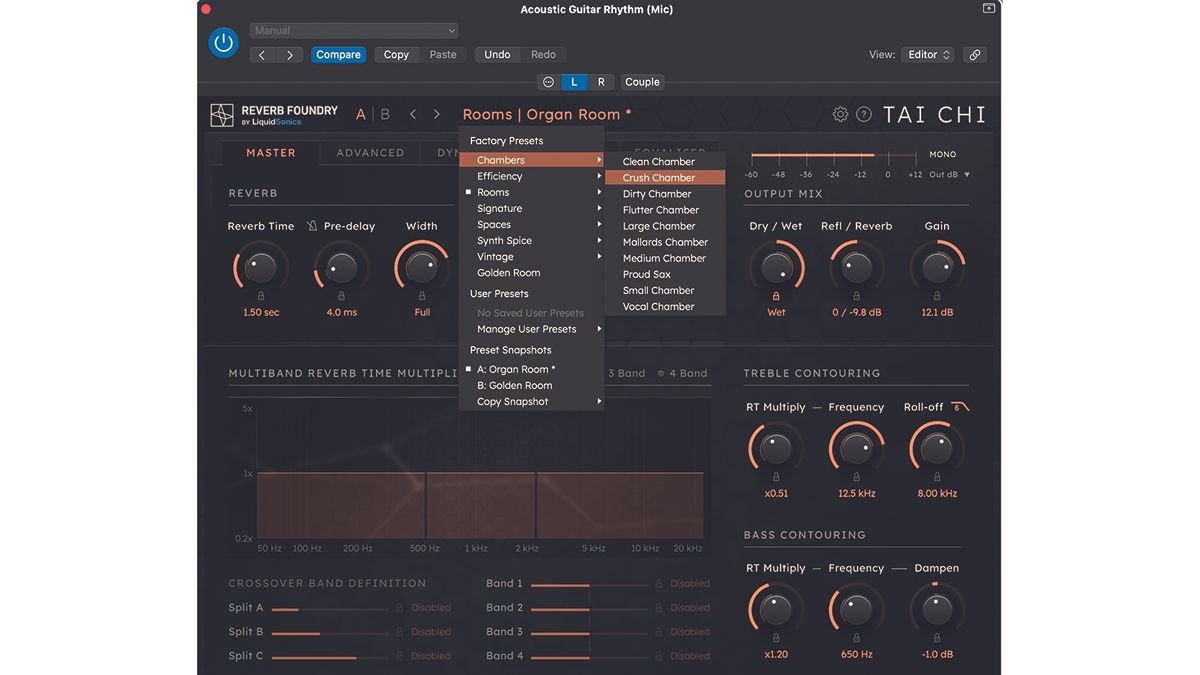Image resolution: width=1200 pixels, height=675 pixels.
Task: Turn the Reverb Time knob
Action: point(260,267)
